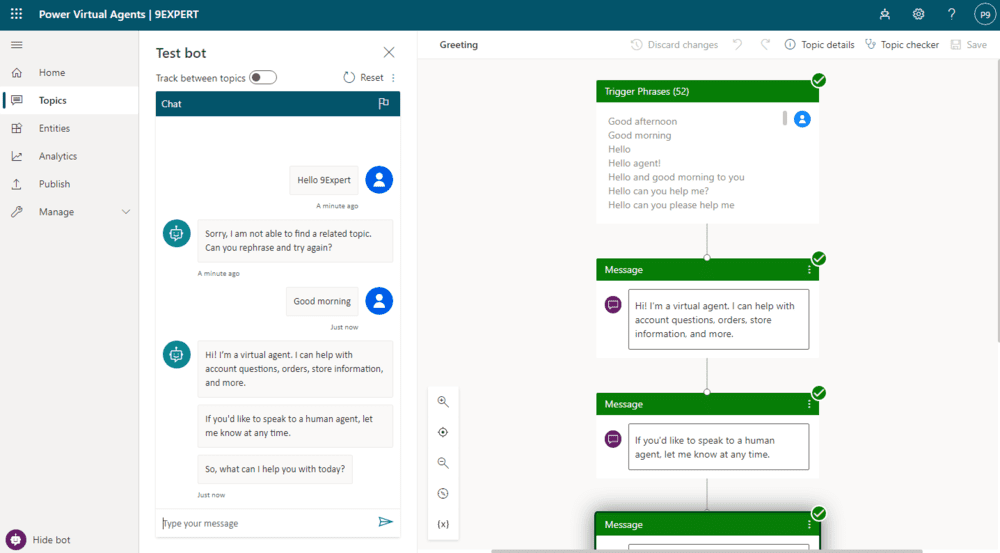
Task: Click message icon beside human agent text
Action: [613, 439]
